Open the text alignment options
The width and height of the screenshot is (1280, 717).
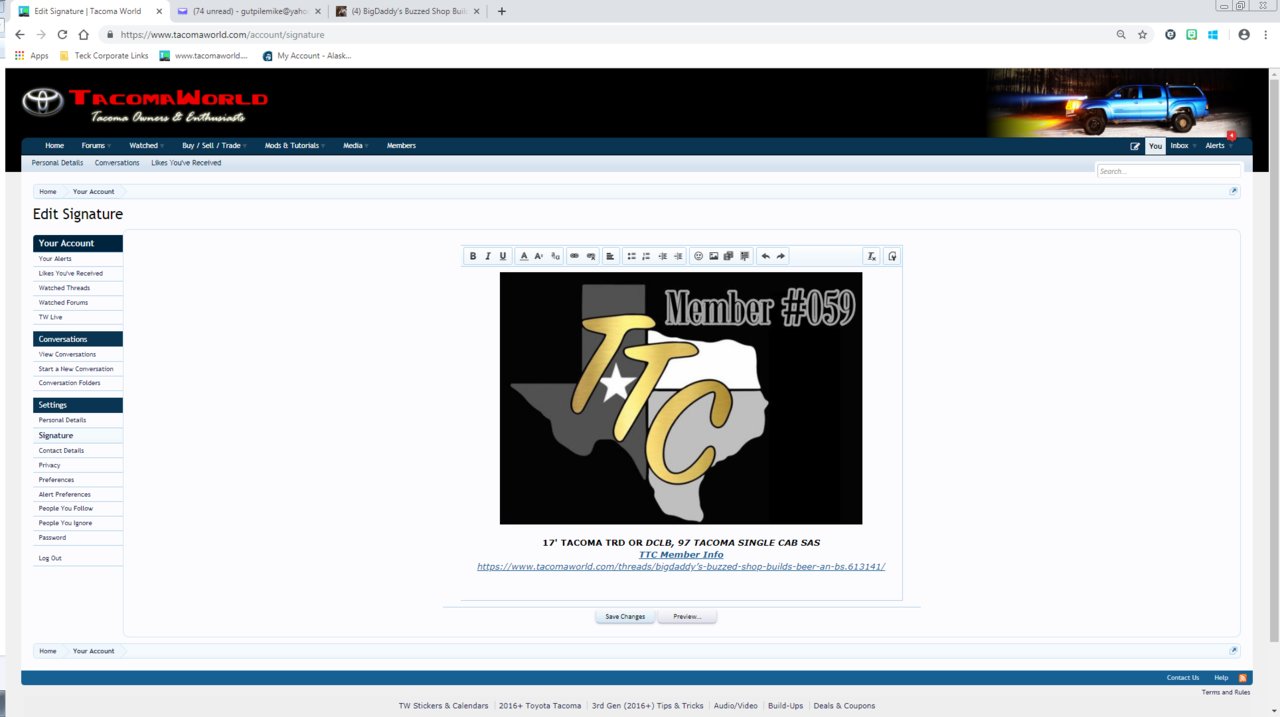(x=610, y=256)
